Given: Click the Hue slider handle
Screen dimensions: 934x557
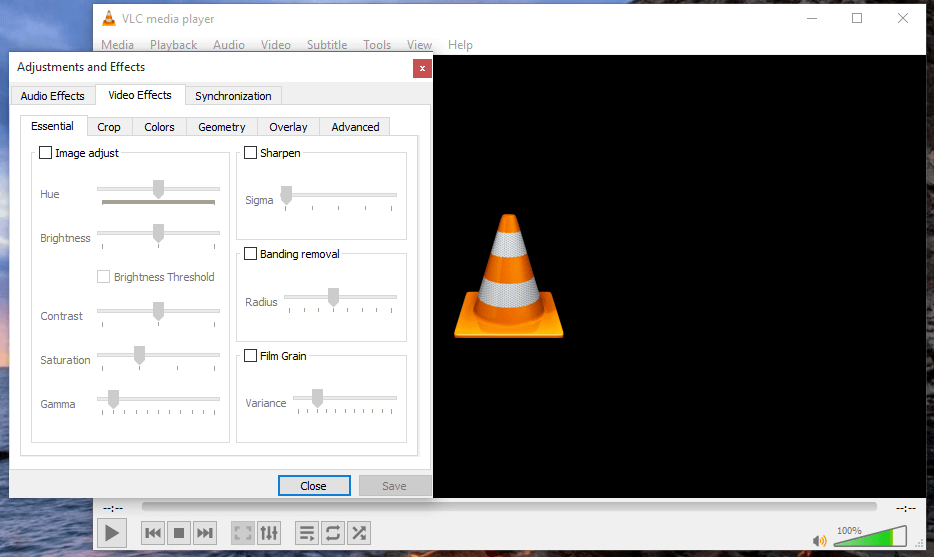Looking at the screenshot, I should 158,189.
